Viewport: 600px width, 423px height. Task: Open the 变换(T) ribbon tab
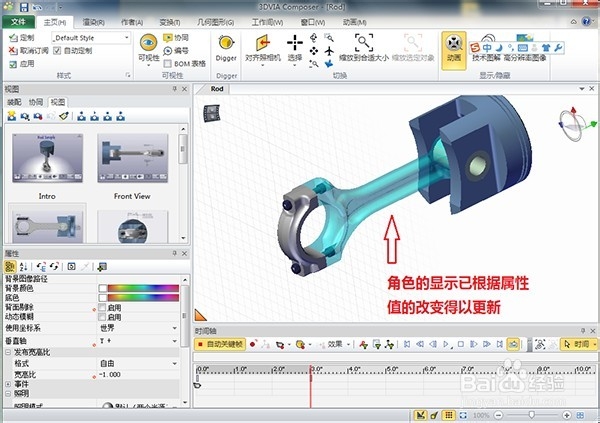point(170,22)
